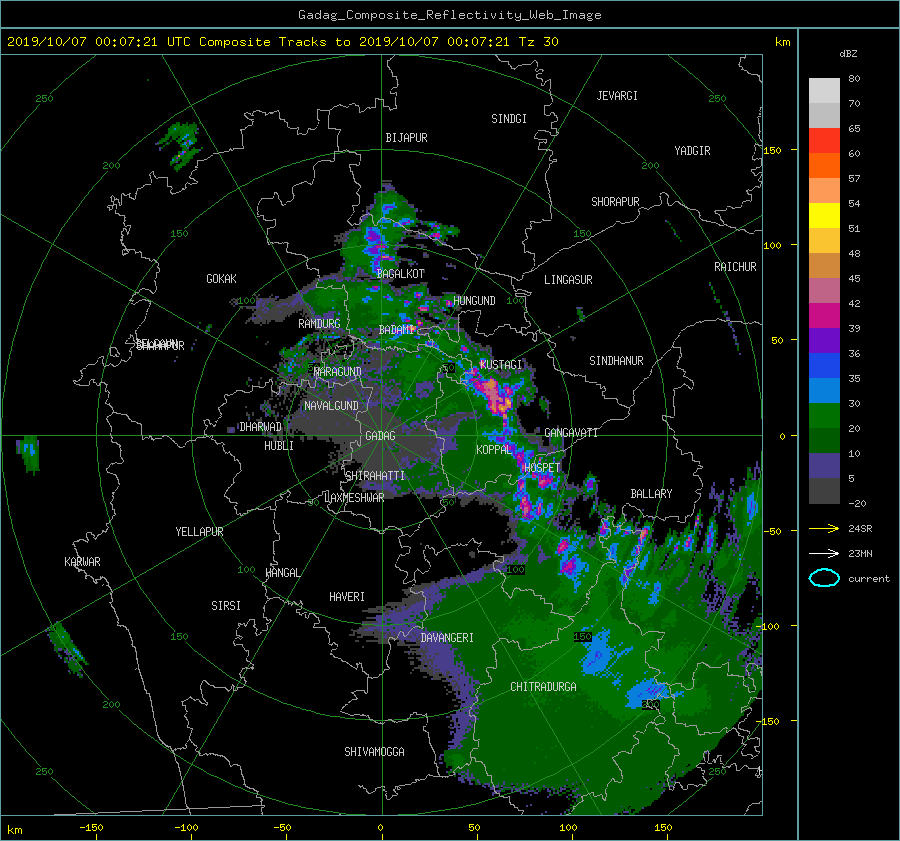Select the red 65 dBZ color swatch
The width and height of the screenshot is (900, 841).
click(x=824, y=140)
